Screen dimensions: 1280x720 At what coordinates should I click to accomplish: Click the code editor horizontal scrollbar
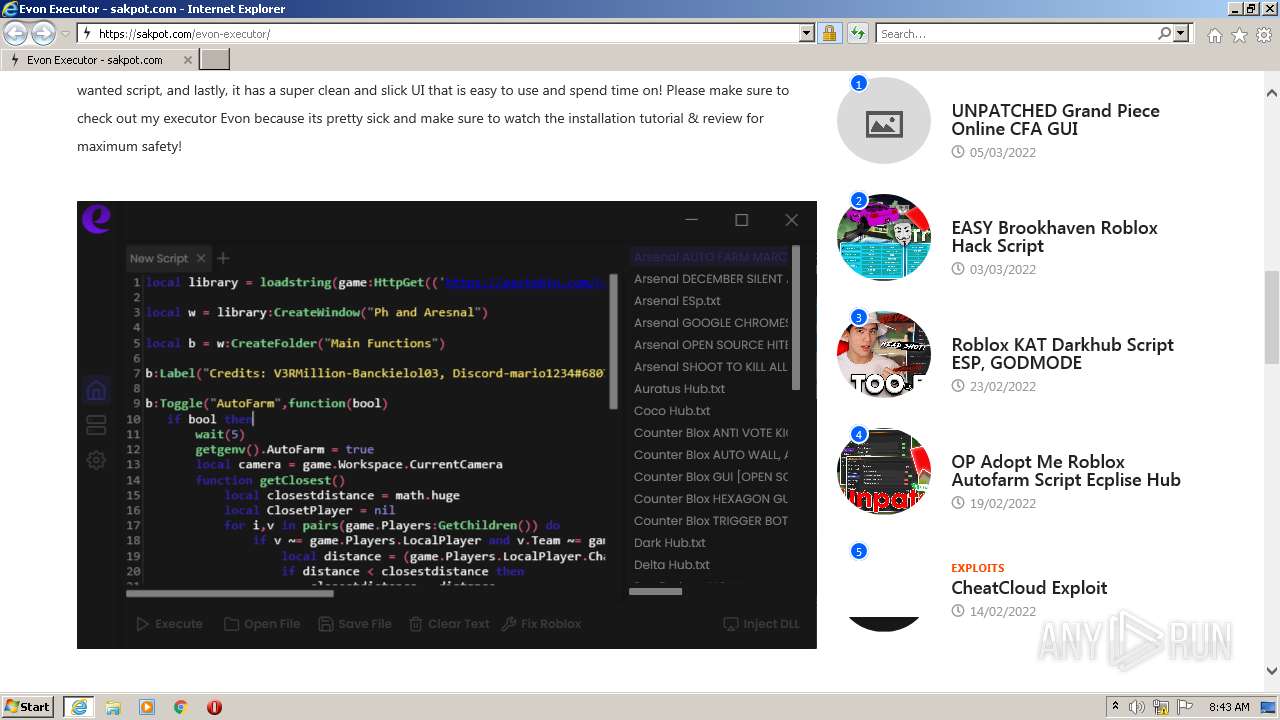[229, 593]
